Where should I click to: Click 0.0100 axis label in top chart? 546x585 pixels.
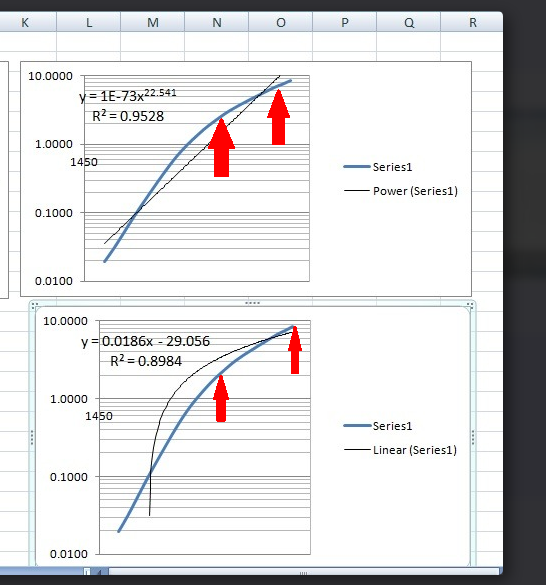tap(54, 281)
